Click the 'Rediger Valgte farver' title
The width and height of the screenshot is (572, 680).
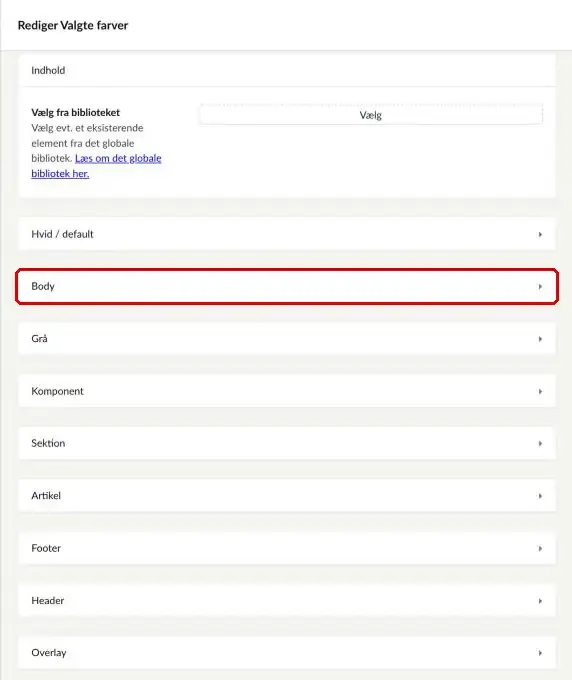click(x=73, y=25)
